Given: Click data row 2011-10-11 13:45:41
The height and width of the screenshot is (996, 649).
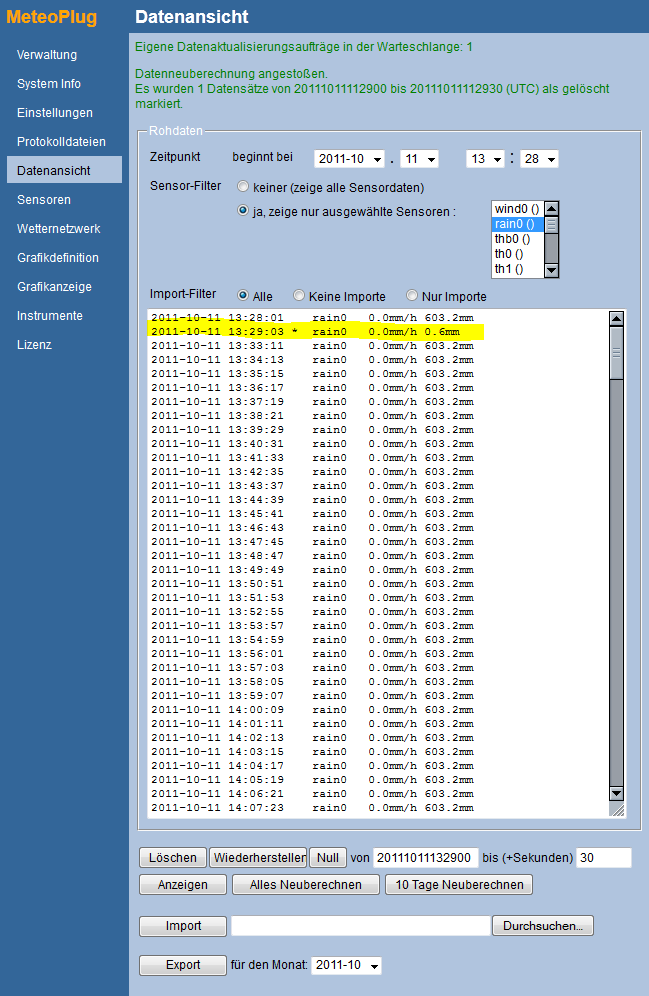Looking at the screenshot, I should (312, 514).
